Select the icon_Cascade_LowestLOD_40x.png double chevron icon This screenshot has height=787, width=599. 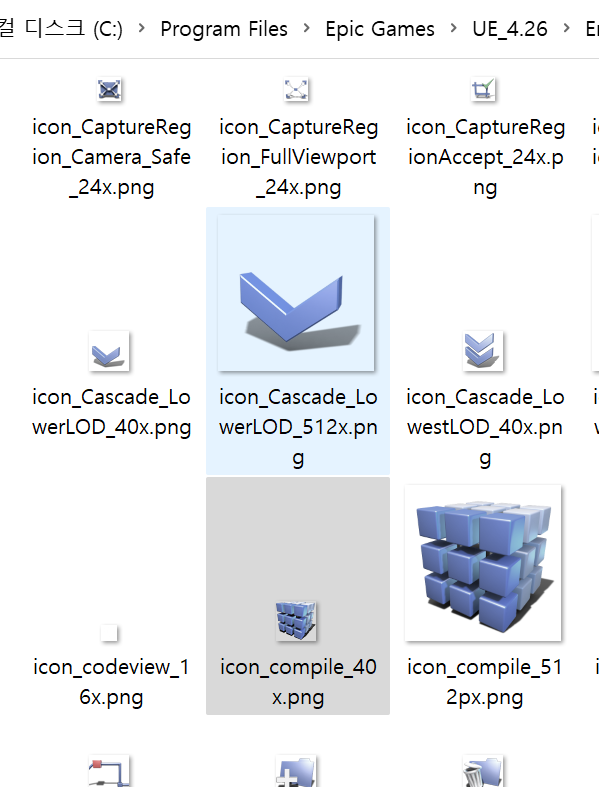point(483,351)
